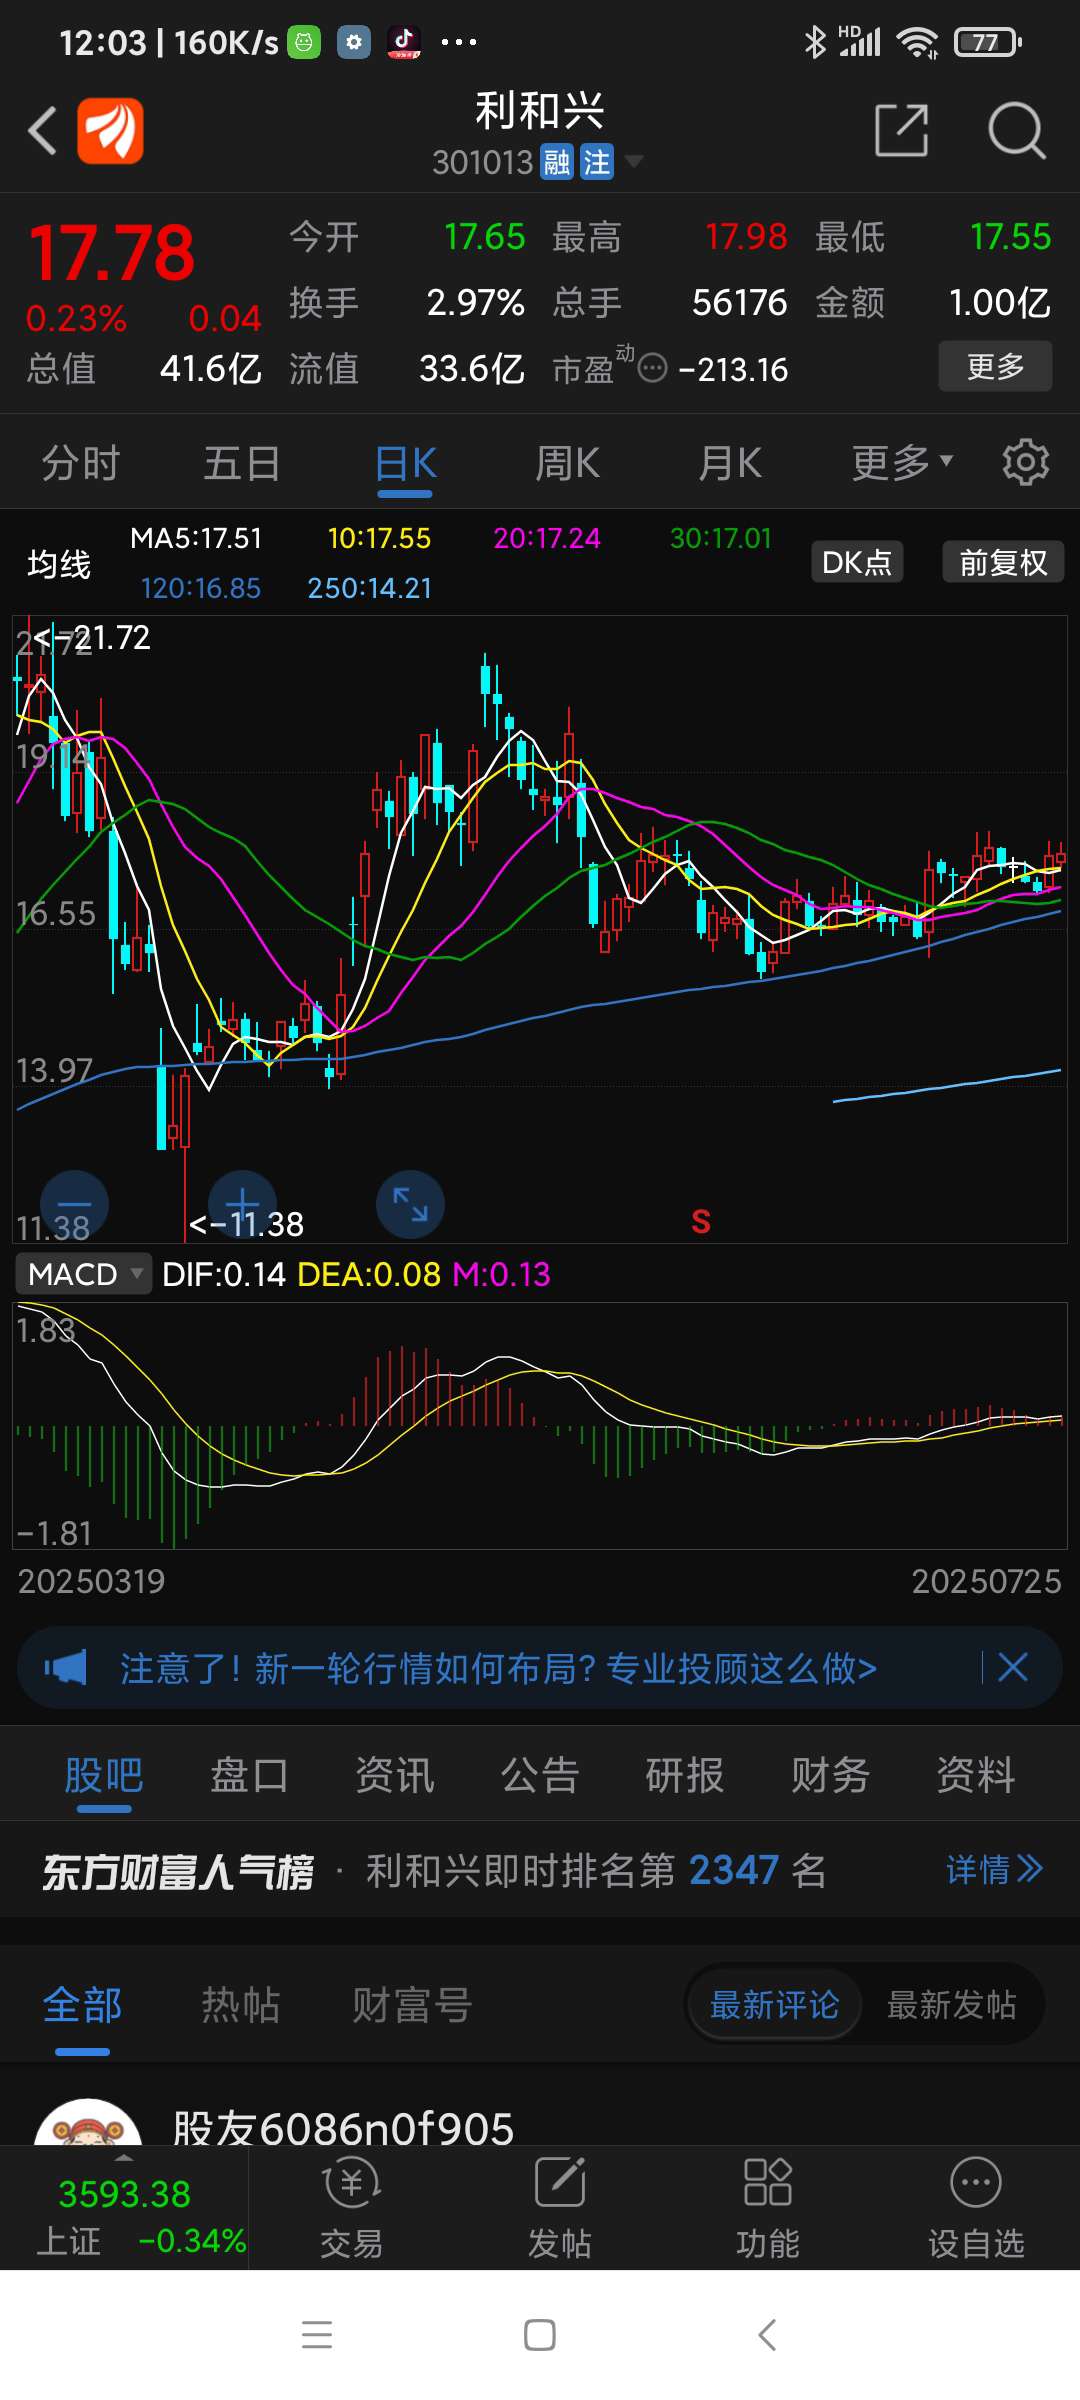Tap Android recent apps menu button

317,2335
